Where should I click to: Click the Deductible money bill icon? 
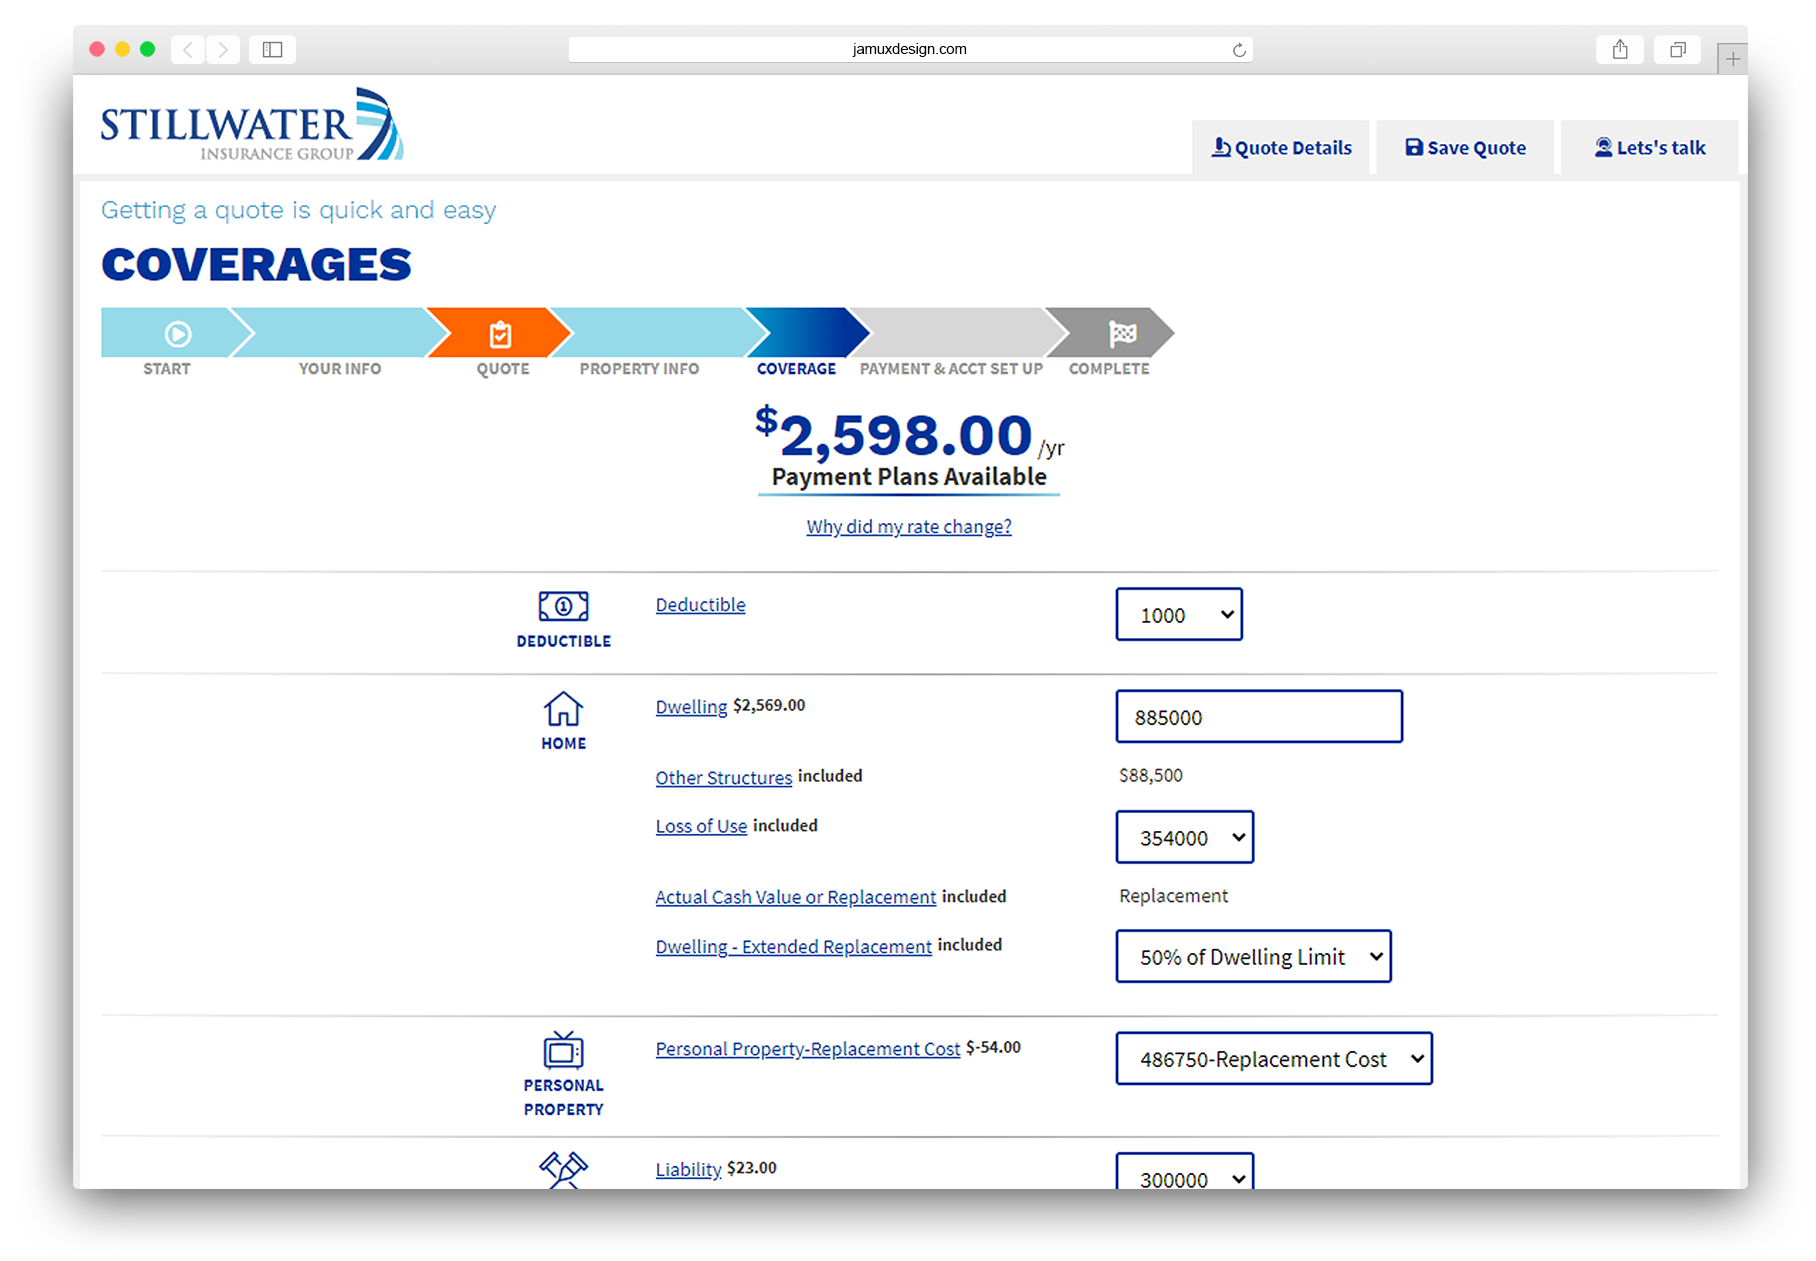563,606
